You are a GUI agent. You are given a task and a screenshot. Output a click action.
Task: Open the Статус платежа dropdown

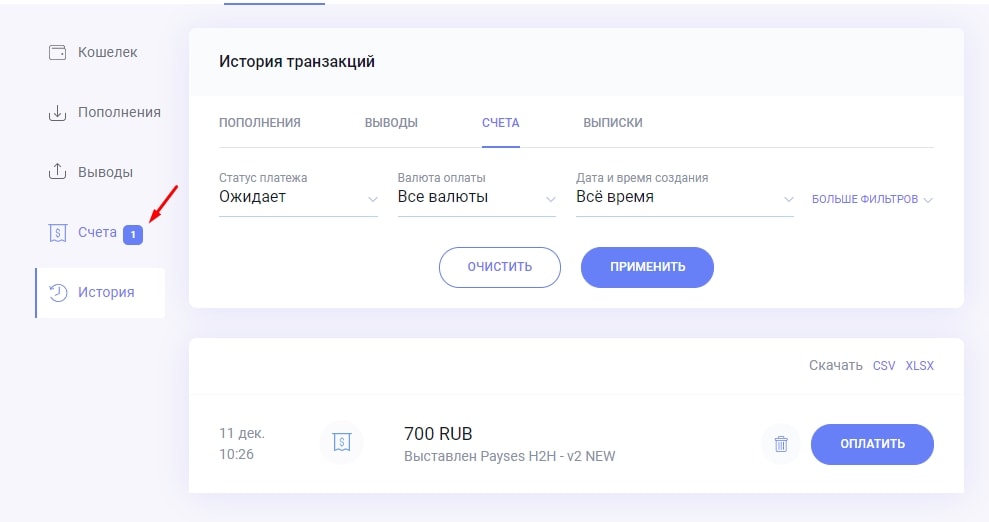pos(298,198)
